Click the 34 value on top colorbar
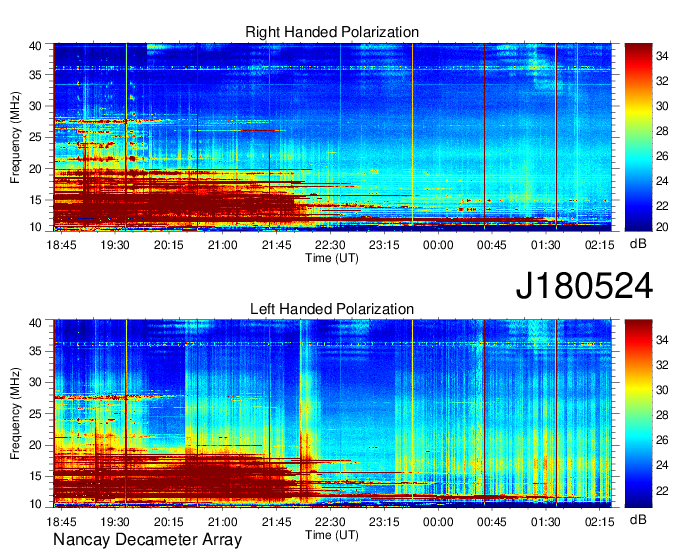Screen dimensions: 680x552 click(662, 56)
